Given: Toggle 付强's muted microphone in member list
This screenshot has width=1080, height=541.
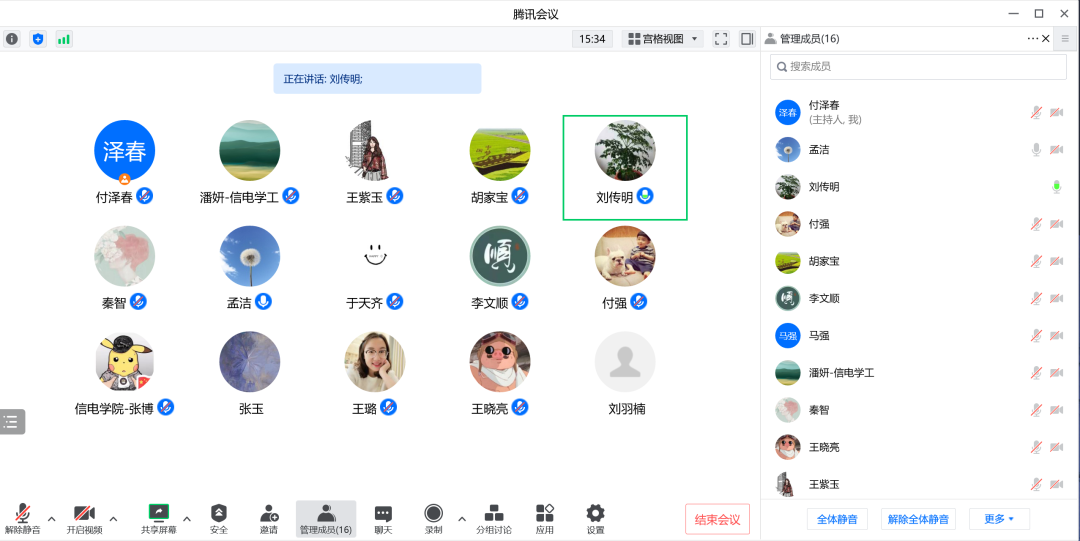Looking at the screenshot, I should point(1036,224).
